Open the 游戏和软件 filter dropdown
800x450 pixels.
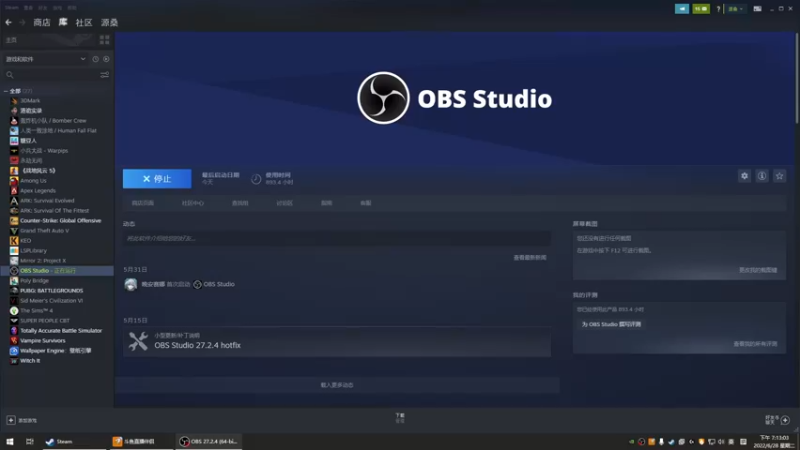click(45, 59)
